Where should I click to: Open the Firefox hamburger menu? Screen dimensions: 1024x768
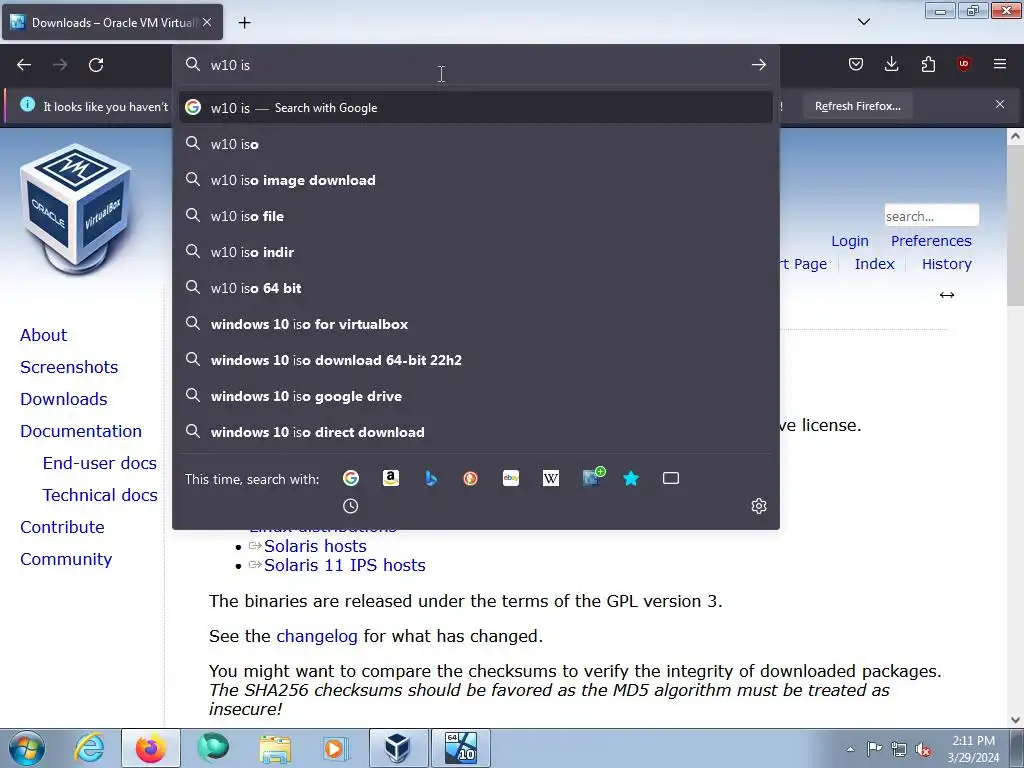pyautogui.click(x=1000, y=64)
